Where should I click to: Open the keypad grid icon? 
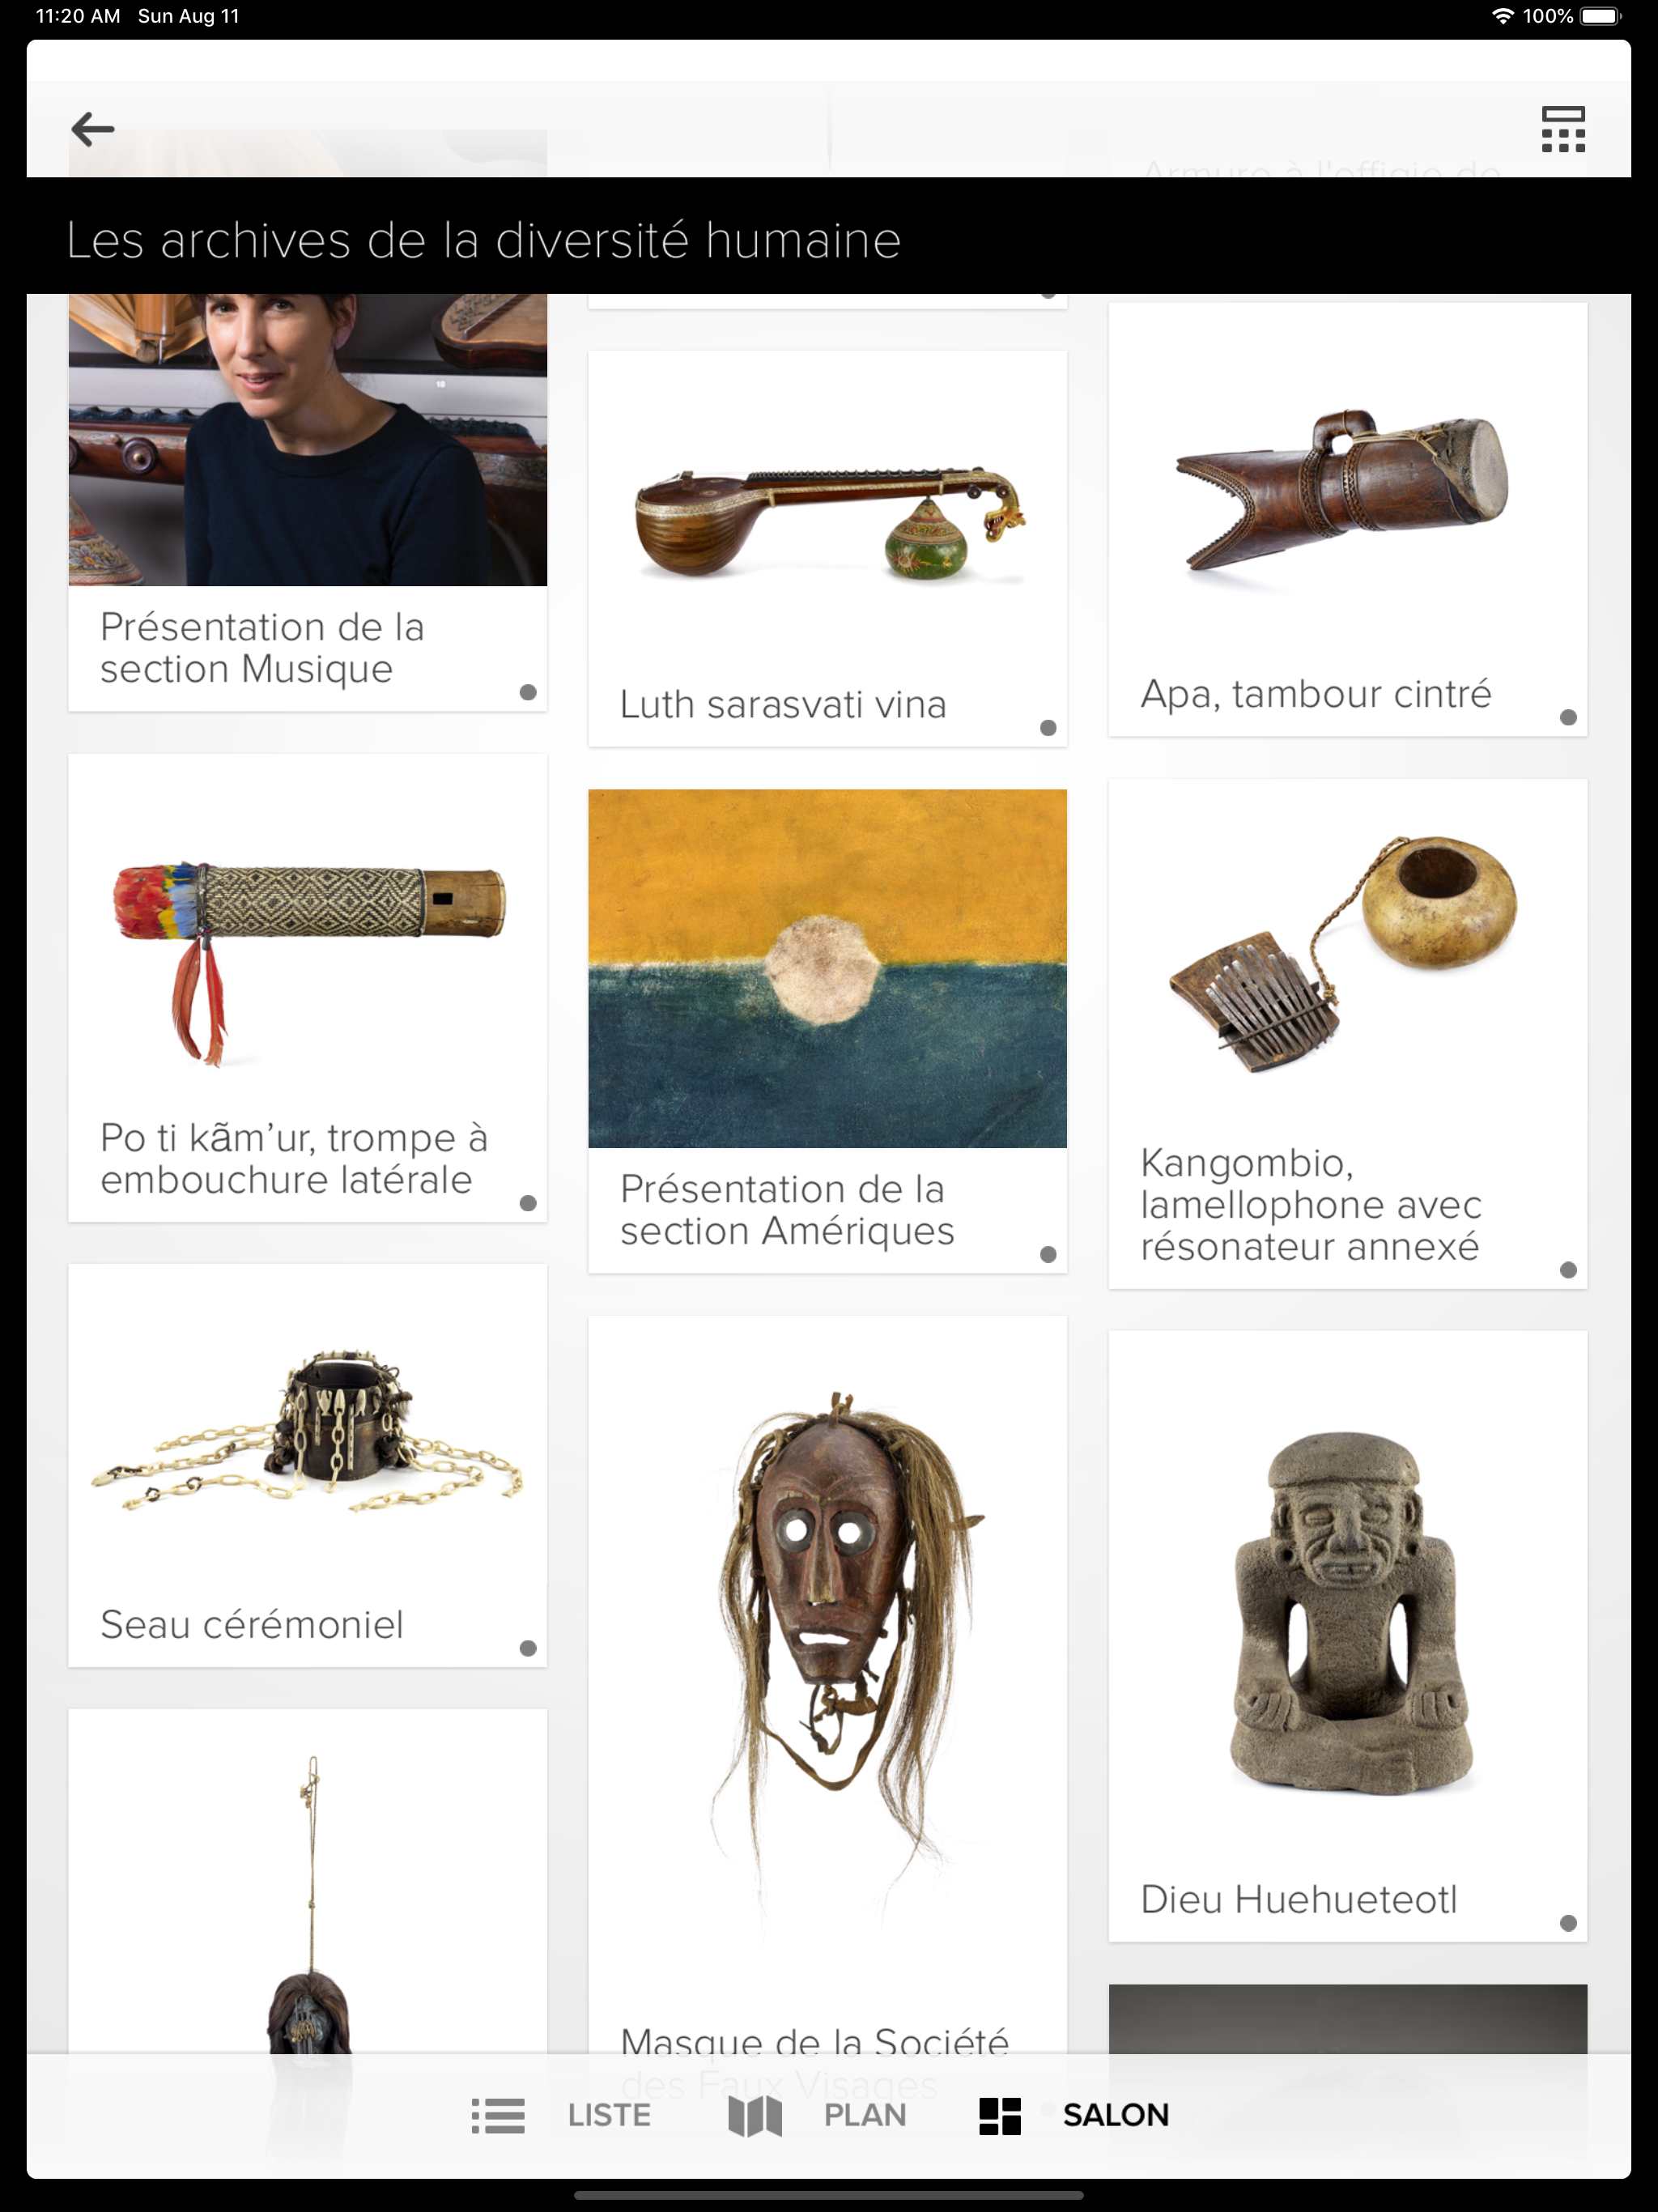[x=1563, y=129]
